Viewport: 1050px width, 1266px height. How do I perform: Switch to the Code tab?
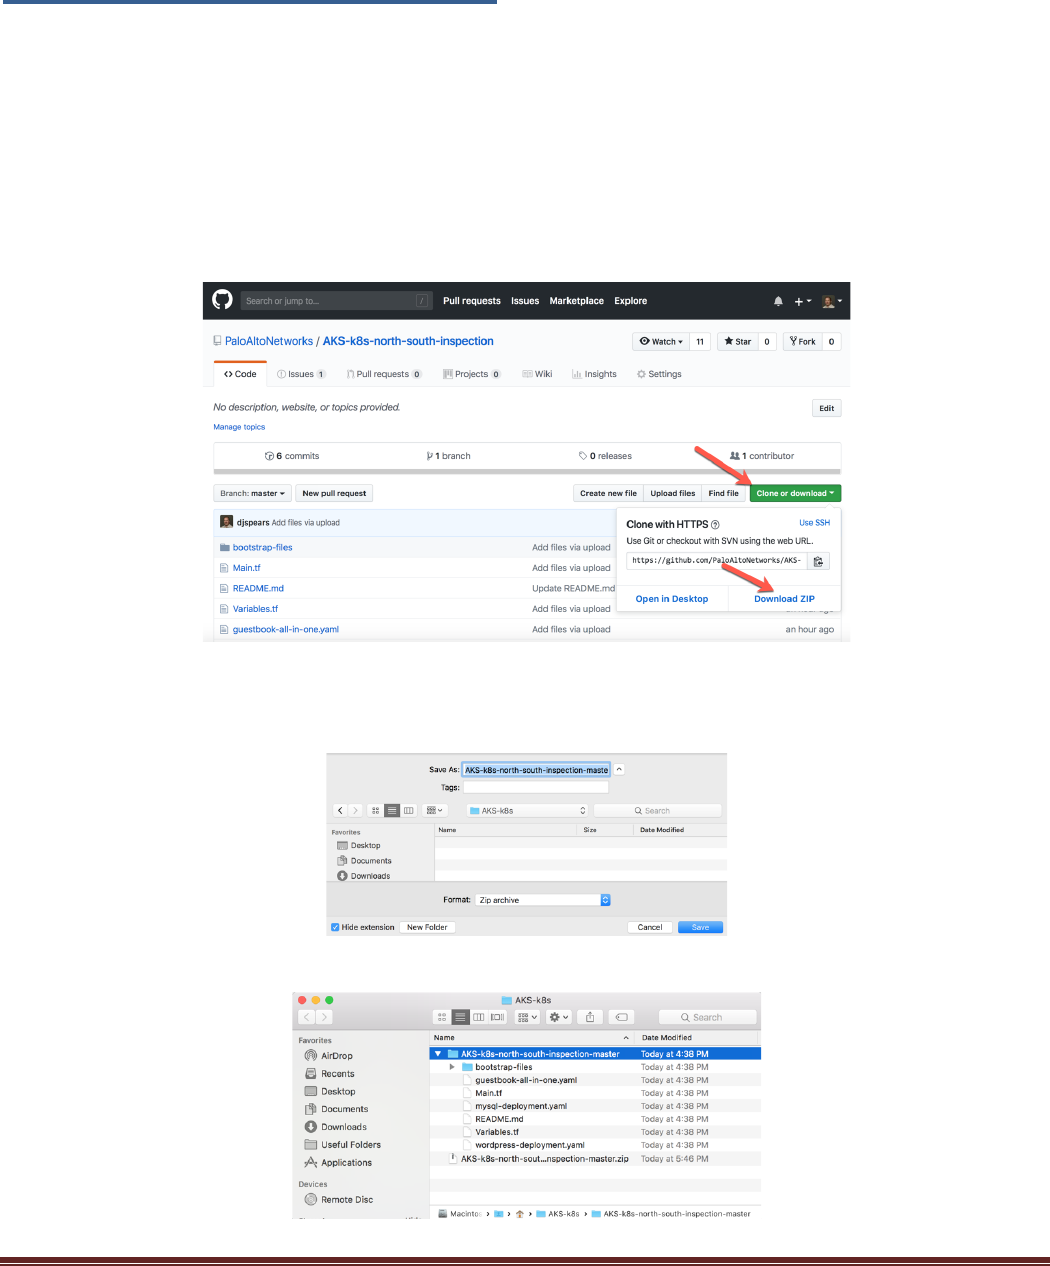click(x=240, y=374)
